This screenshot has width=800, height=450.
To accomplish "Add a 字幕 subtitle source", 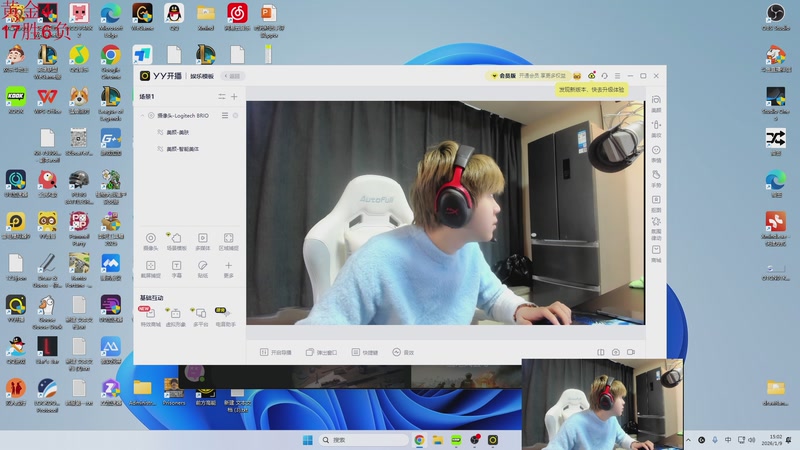I will (x=177, y=269).
